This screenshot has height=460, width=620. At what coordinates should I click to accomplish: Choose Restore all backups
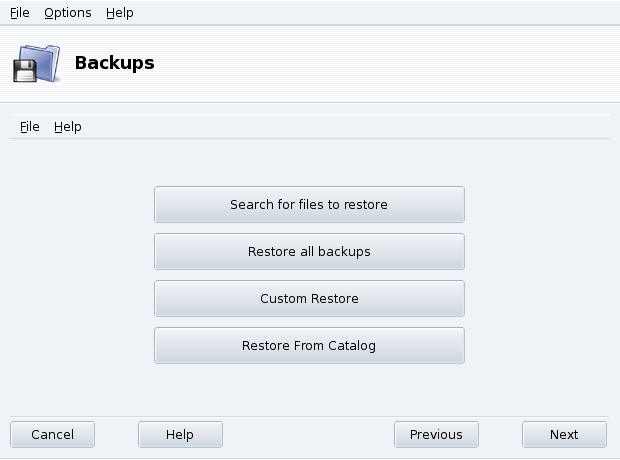(309, 251)
